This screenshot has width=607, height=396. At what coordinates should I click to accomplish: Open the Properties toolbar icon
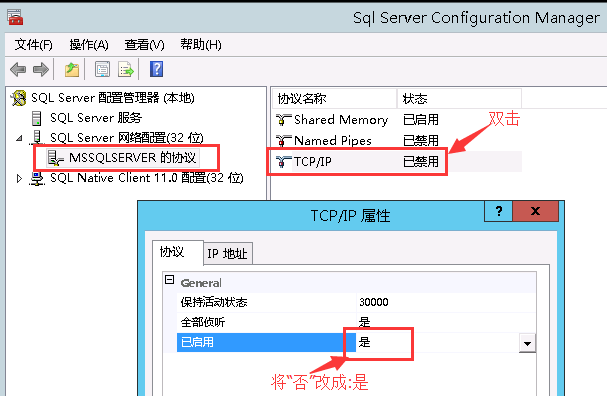(102, 70)
